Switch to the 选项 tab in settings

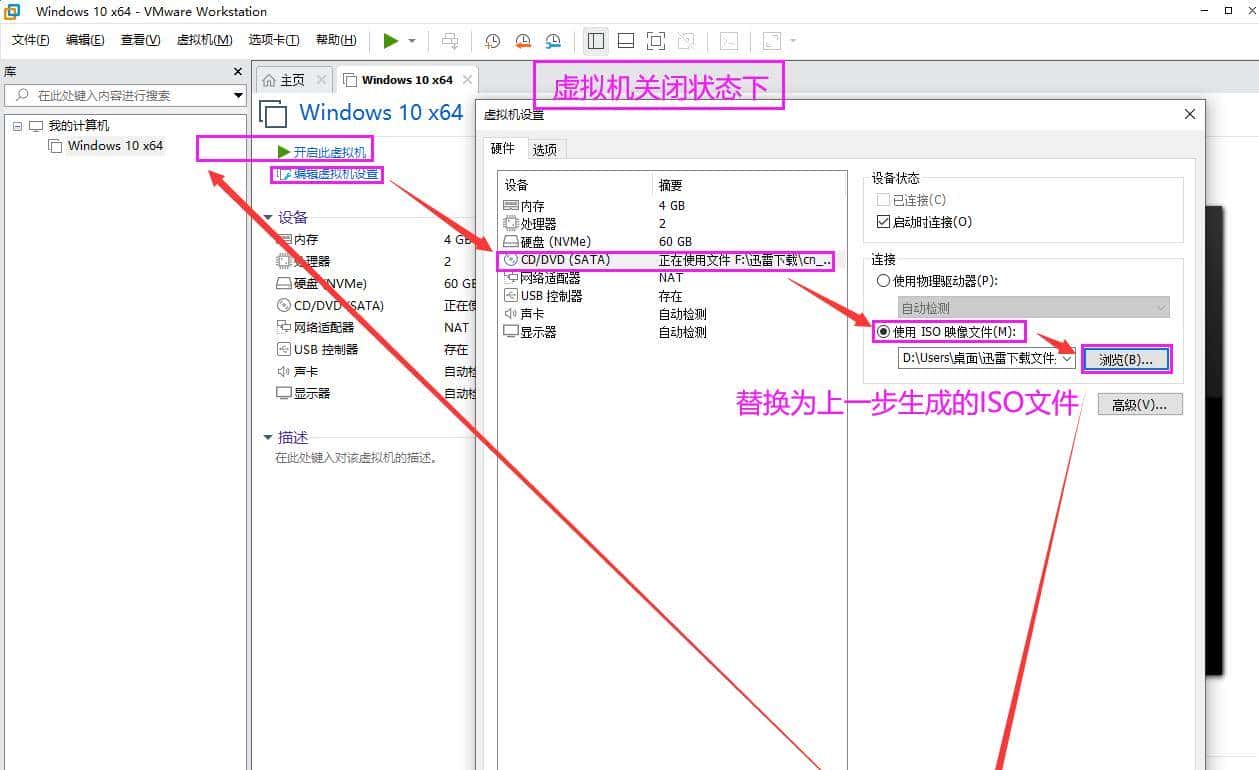point(545,148)
